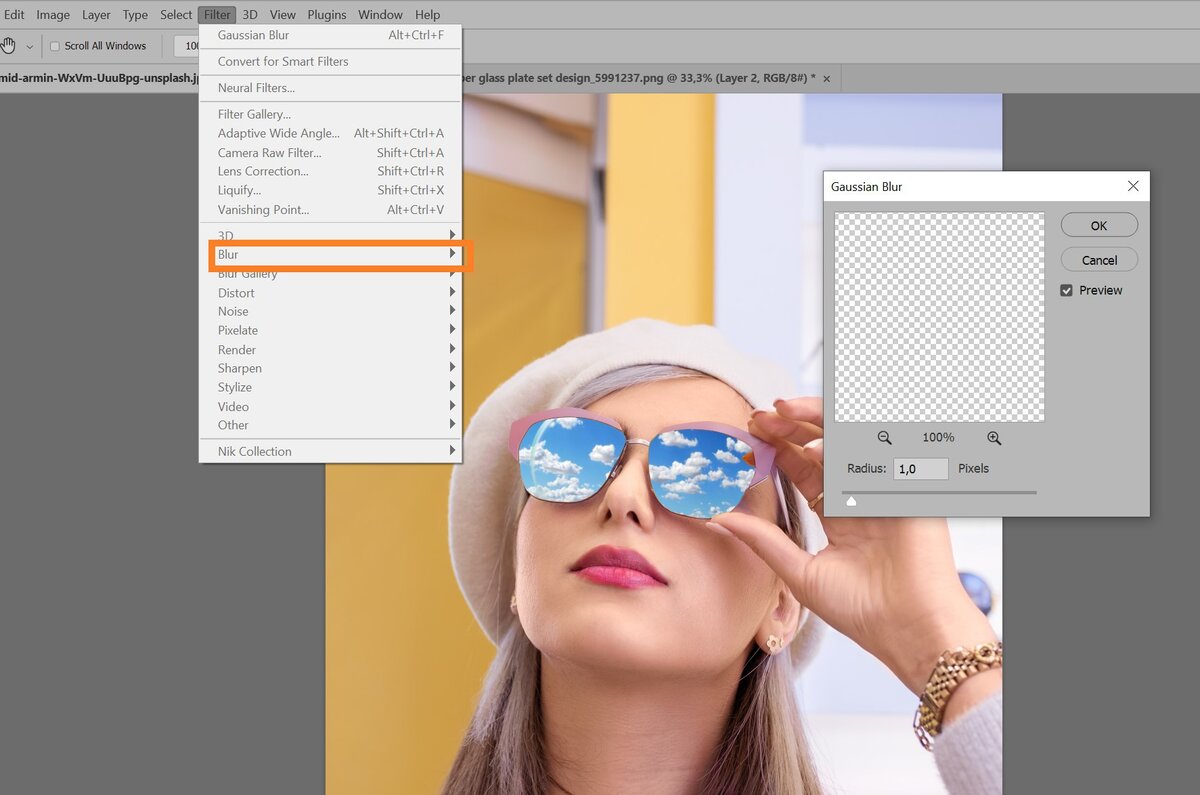This screenshot has width=1200, height=795.
Task: Select Vanishing Point in the Filter menu
Action: coord(331,210)
